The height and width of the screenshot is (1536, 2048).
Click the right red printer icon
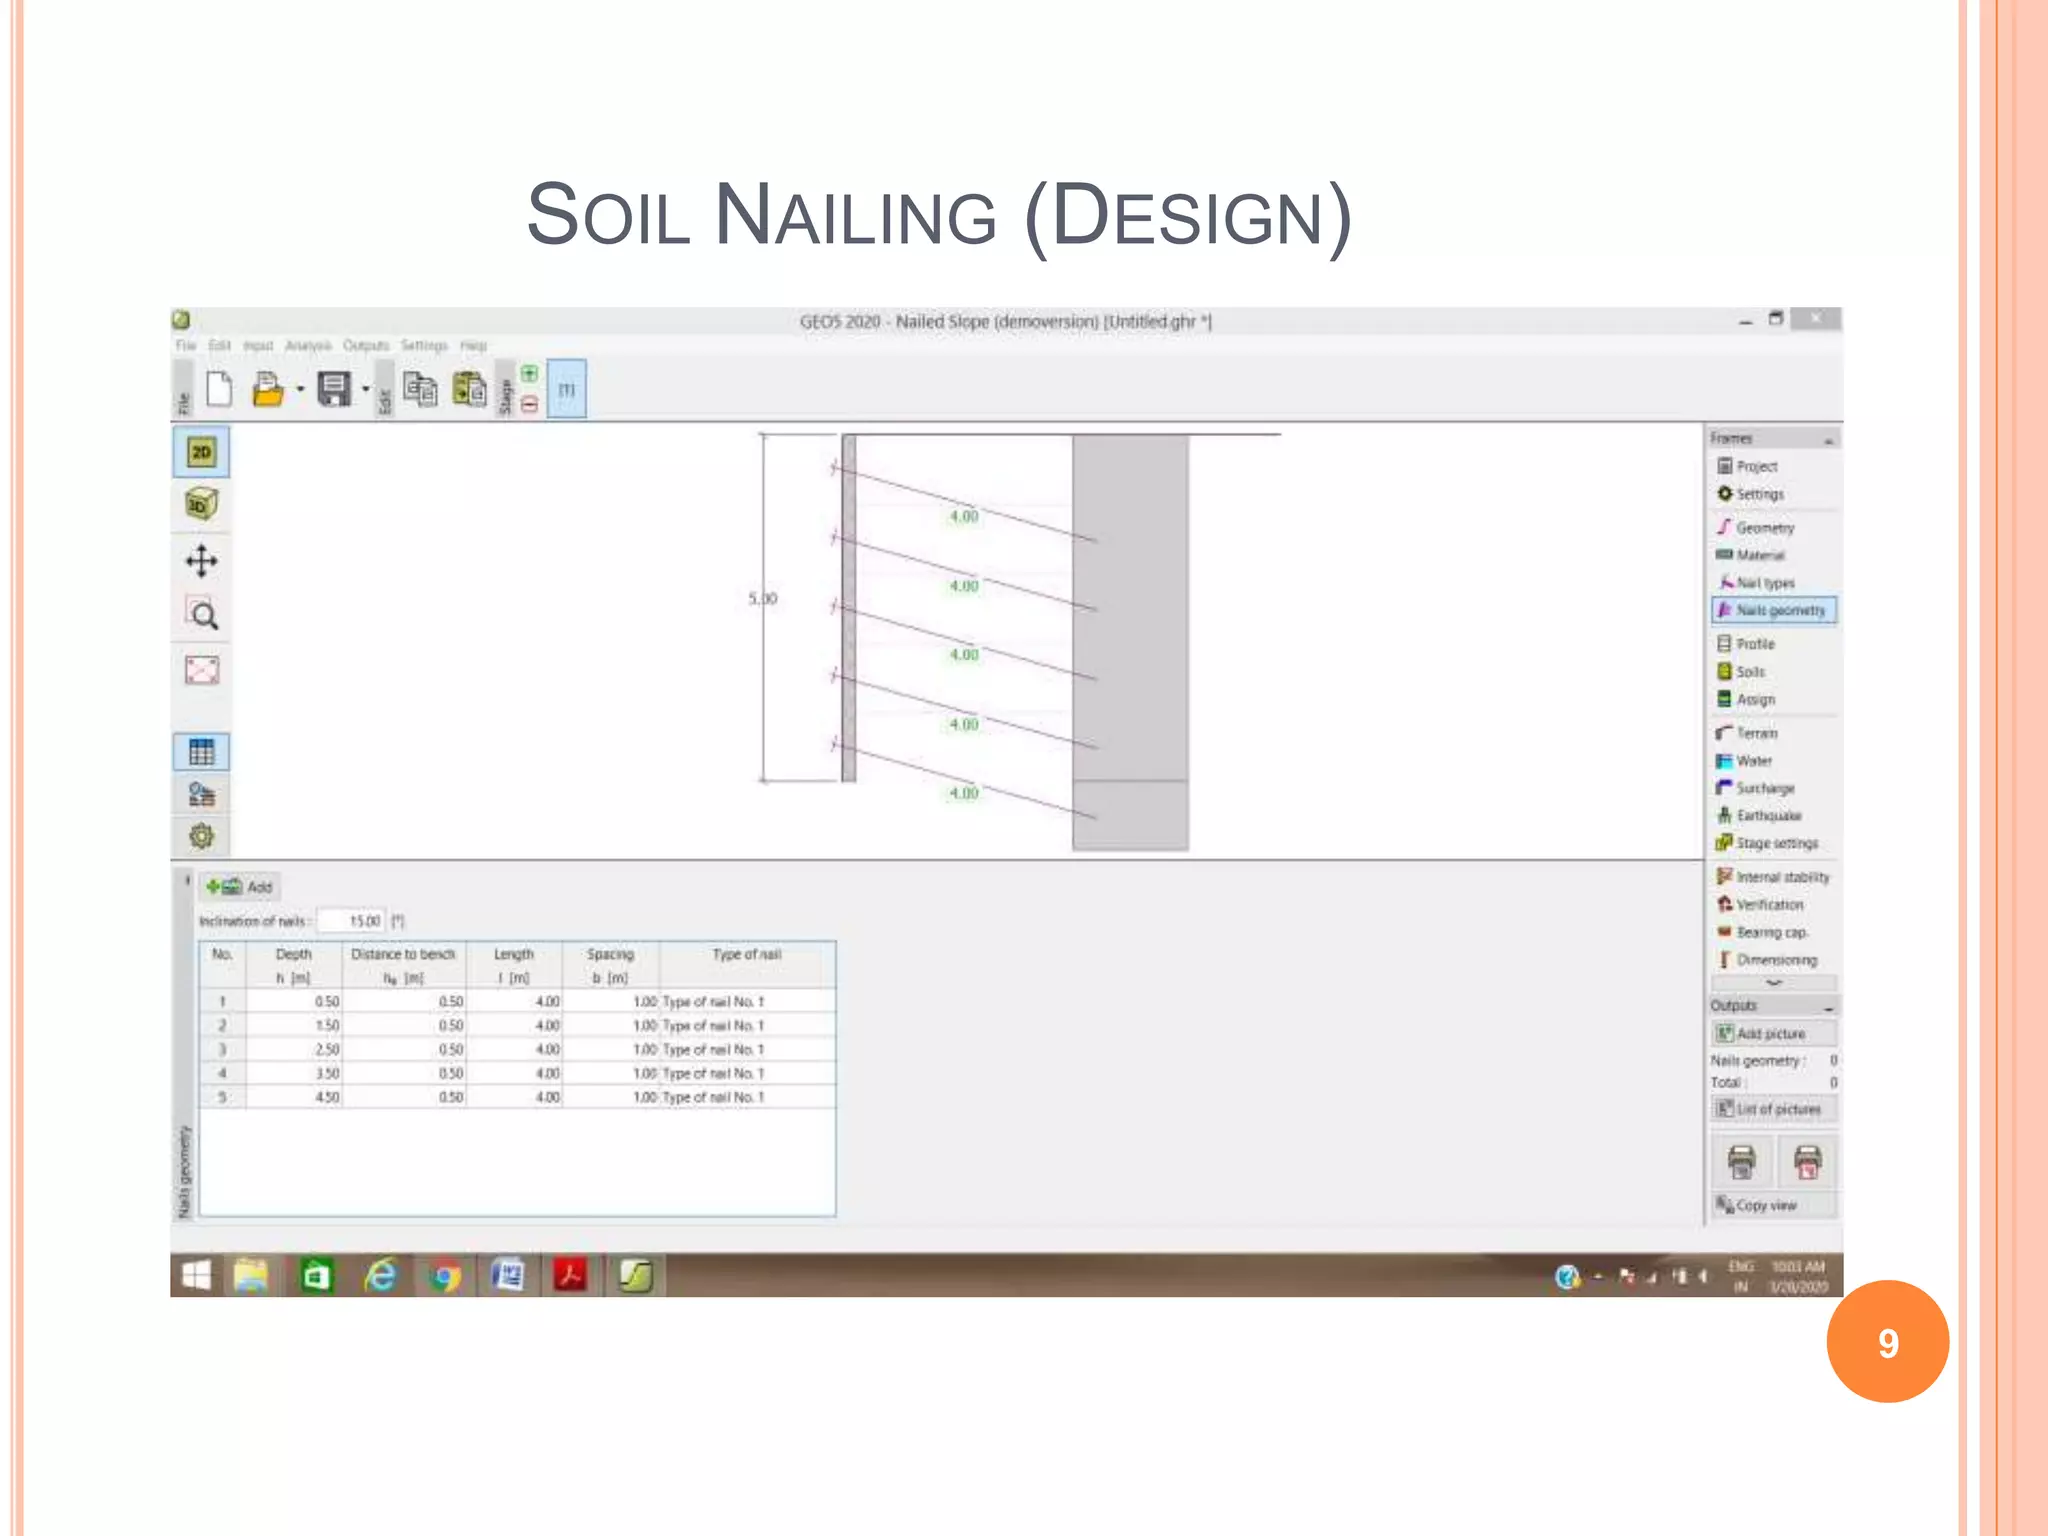(x=1808, y=1162)
